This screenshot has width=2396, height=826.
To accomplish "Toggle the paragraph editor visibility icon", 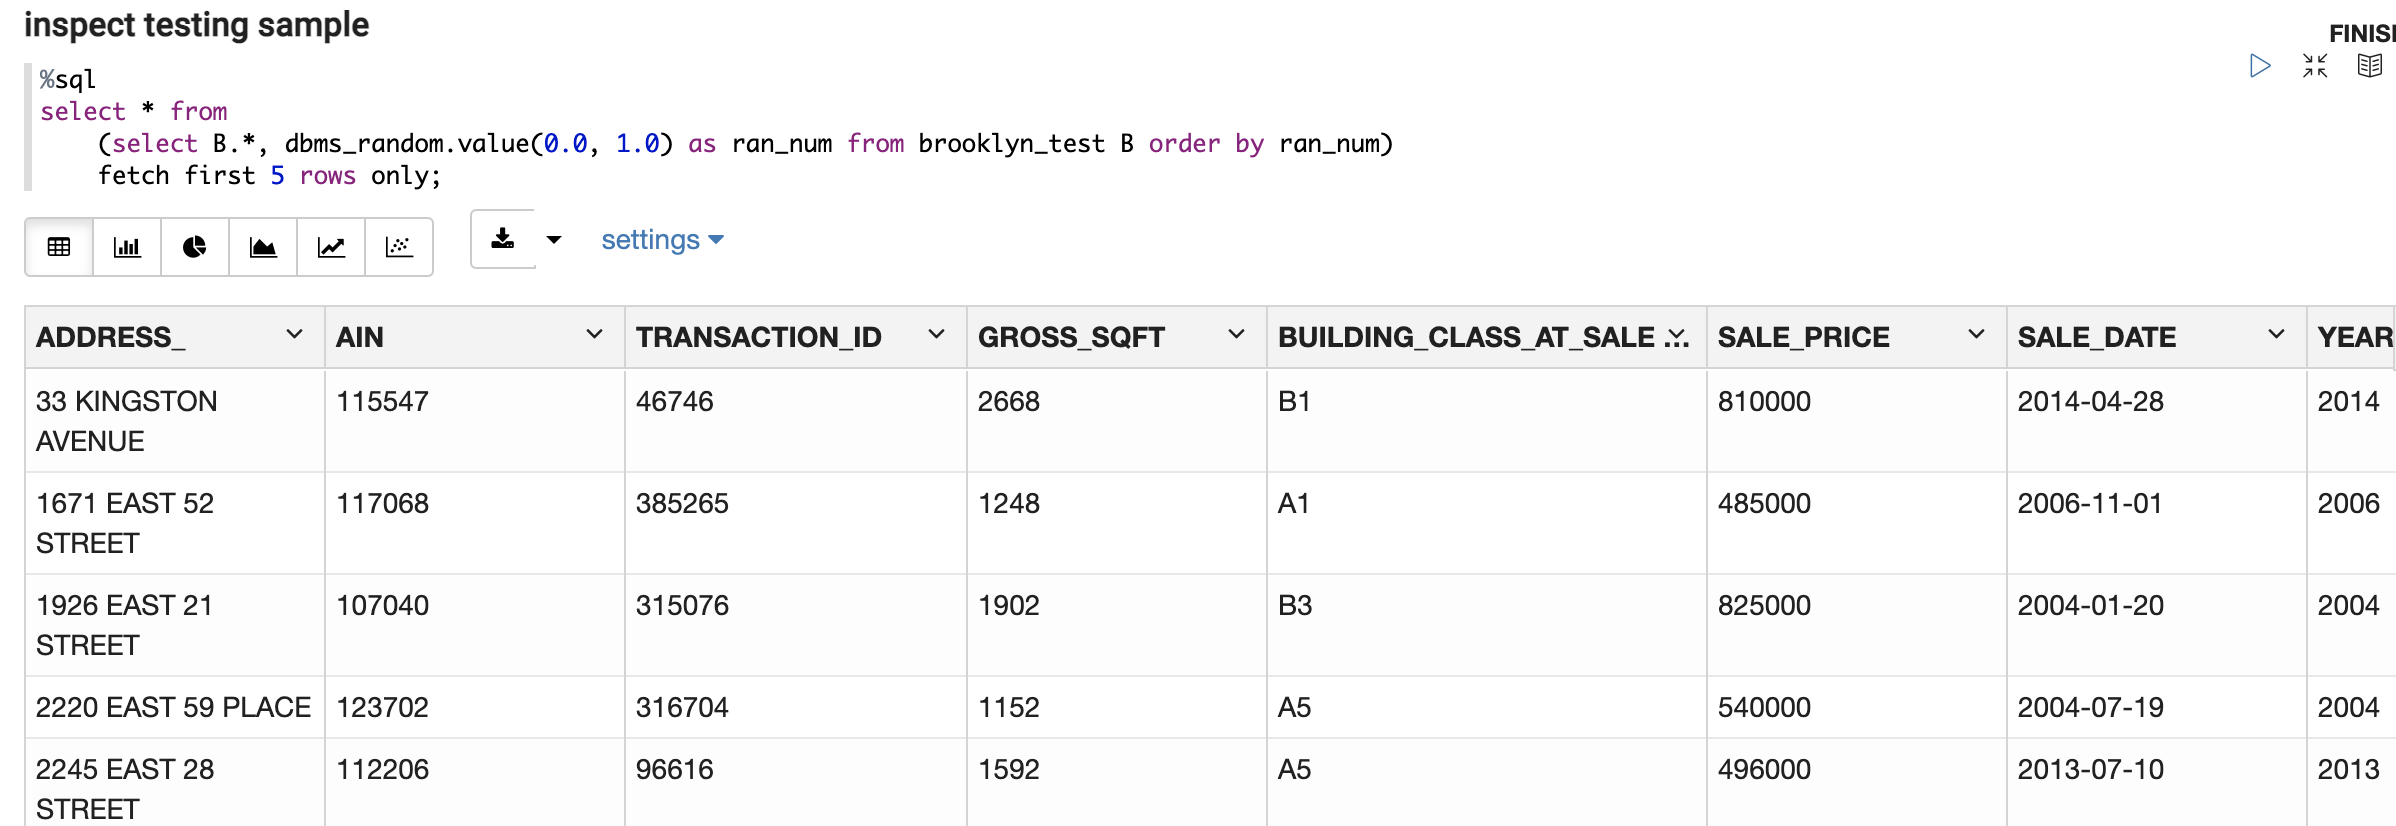I will pos(2314,66).
